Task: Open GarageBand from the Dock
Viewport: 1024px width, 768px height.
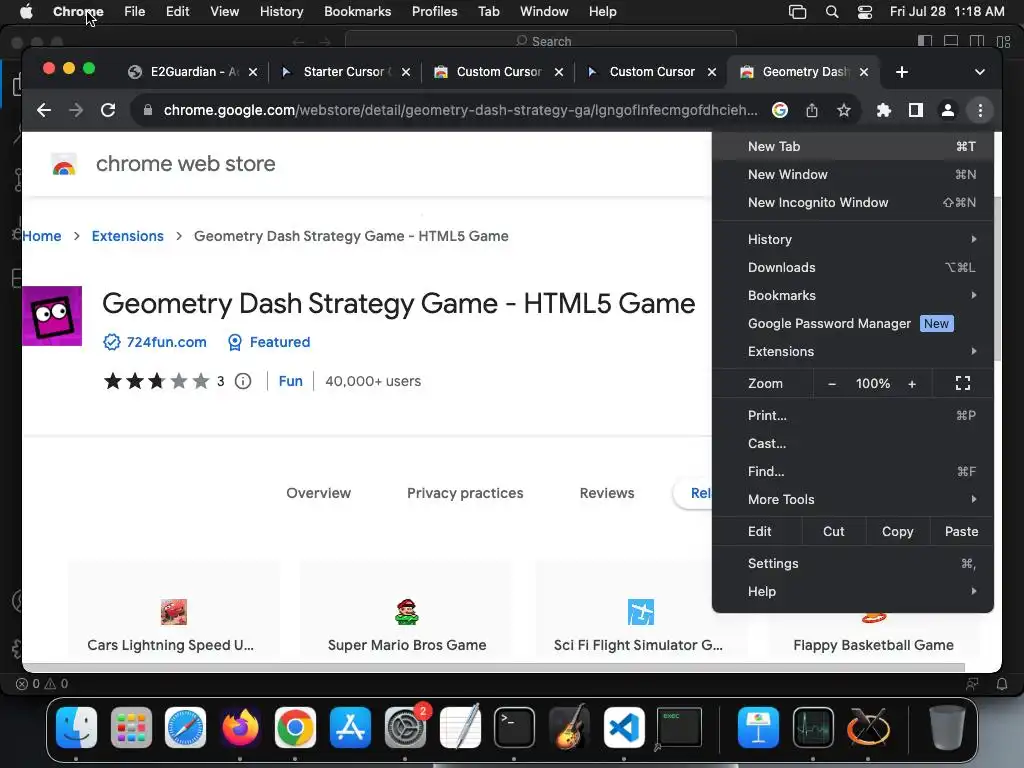Action: tap(569, 728)
